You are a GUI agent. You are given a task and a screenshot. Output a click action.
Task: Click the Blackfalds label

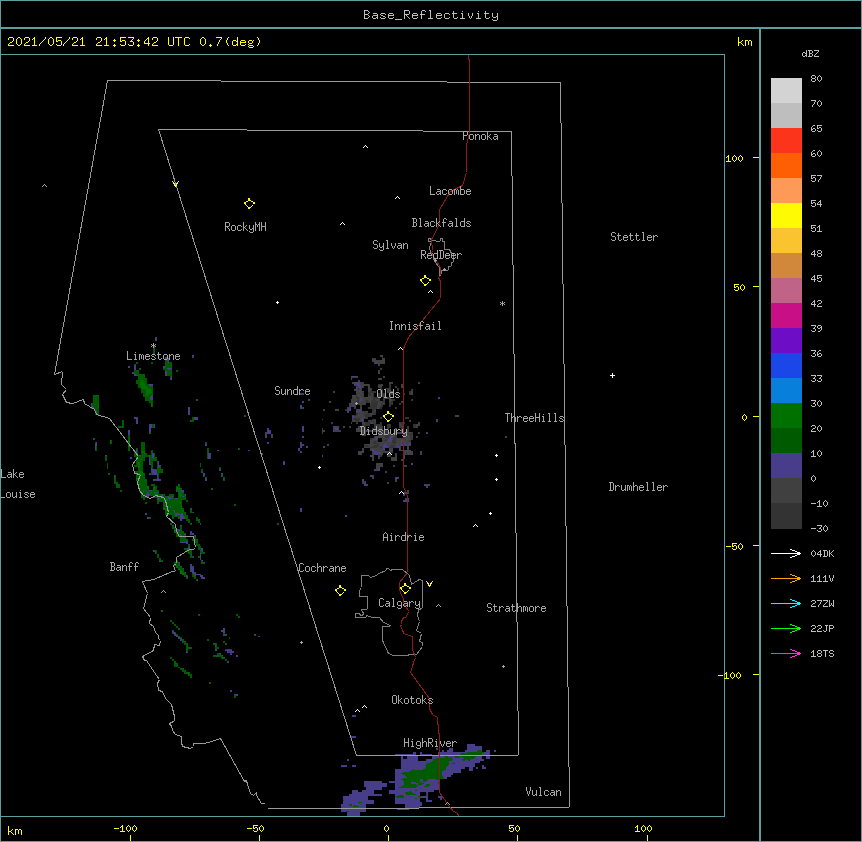441,223
